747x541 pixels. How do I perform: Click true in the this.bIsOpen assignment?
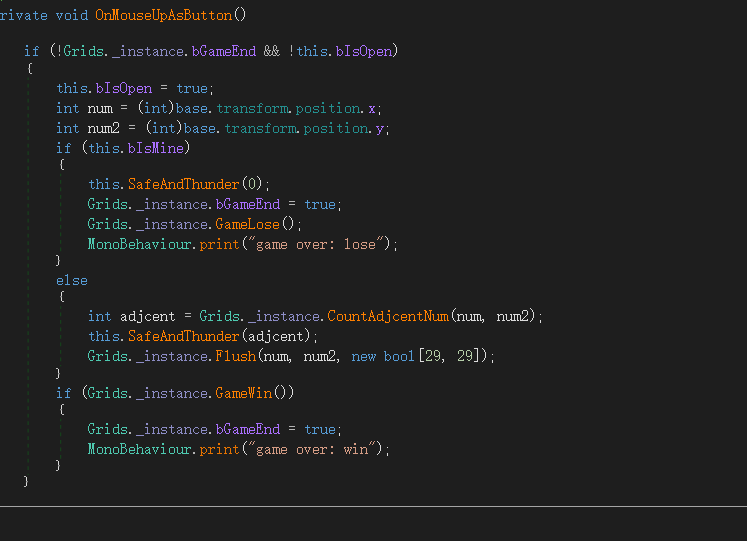click(192, 89)
